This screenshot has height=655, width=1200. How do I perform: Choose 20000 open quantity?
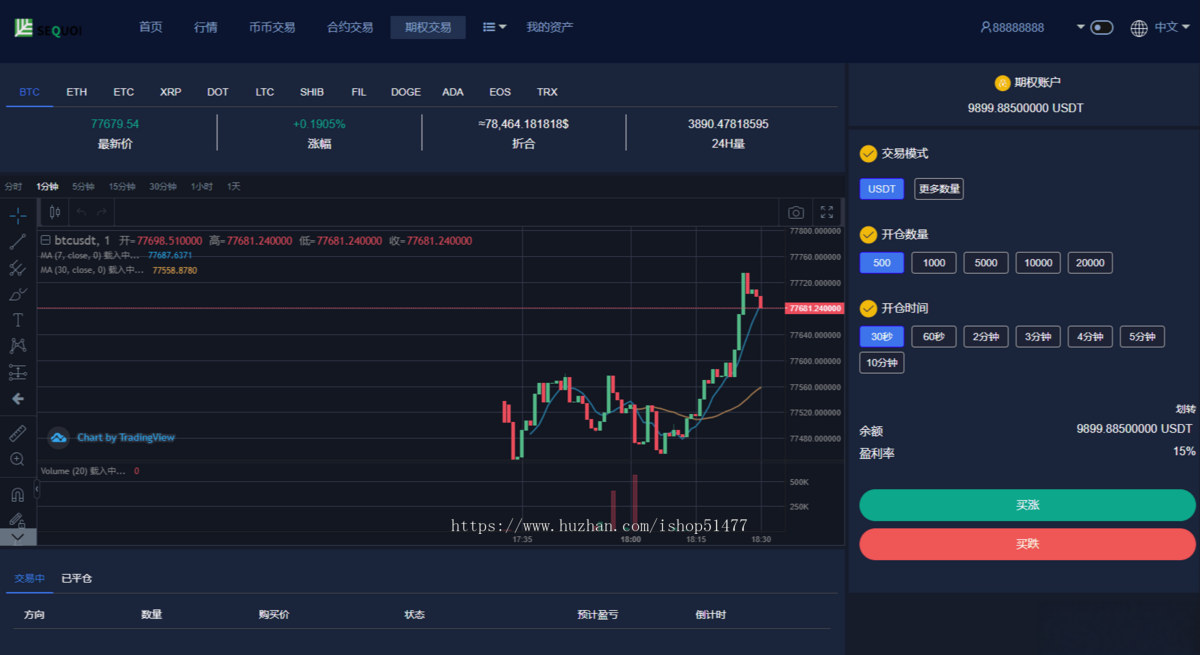pyautogui.click(x=1090, y=263)
